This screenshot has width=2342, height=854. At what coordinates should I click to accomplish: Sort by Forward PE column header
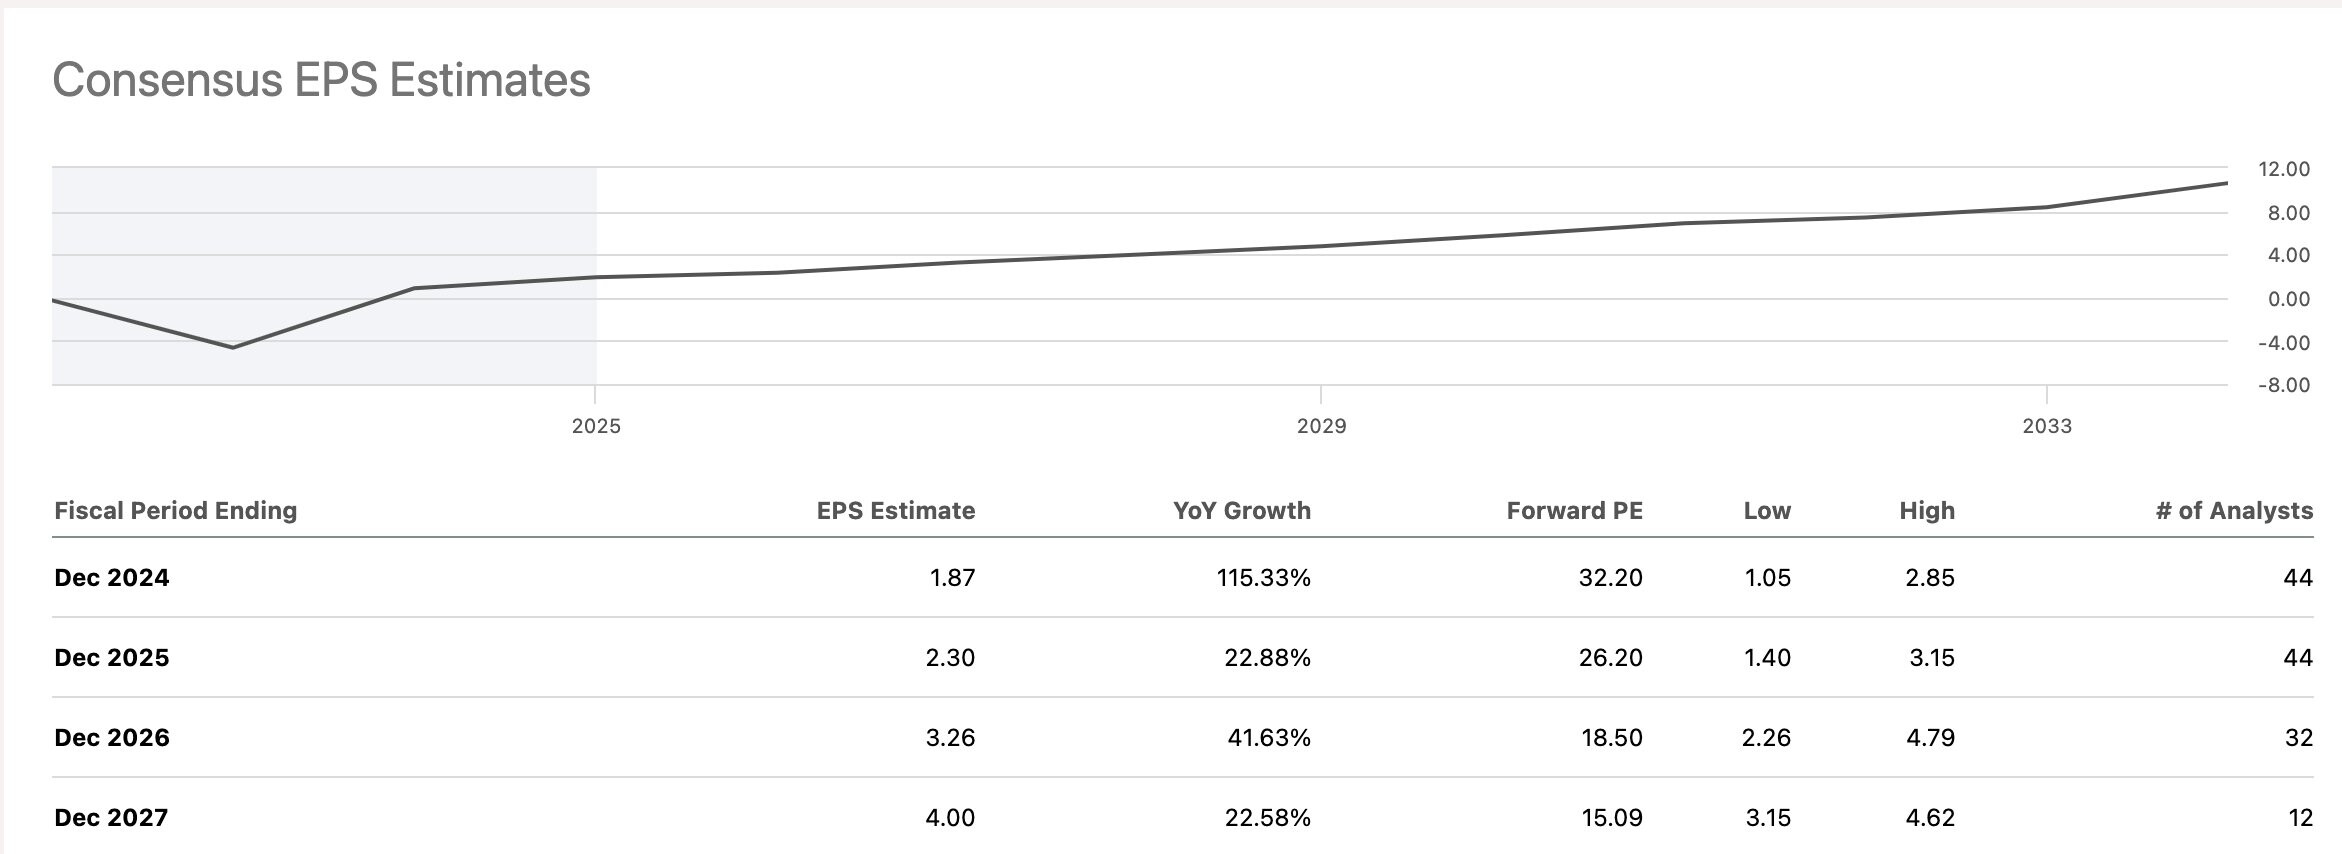pyautogui.click(x=1574, y=511)
